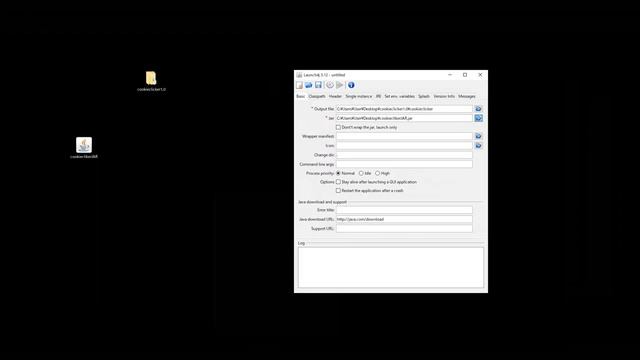The image size is (640, 360).
Task: Select the cookieclickerJAR Java file on the desktop
Action: click(x=84, y=148)
